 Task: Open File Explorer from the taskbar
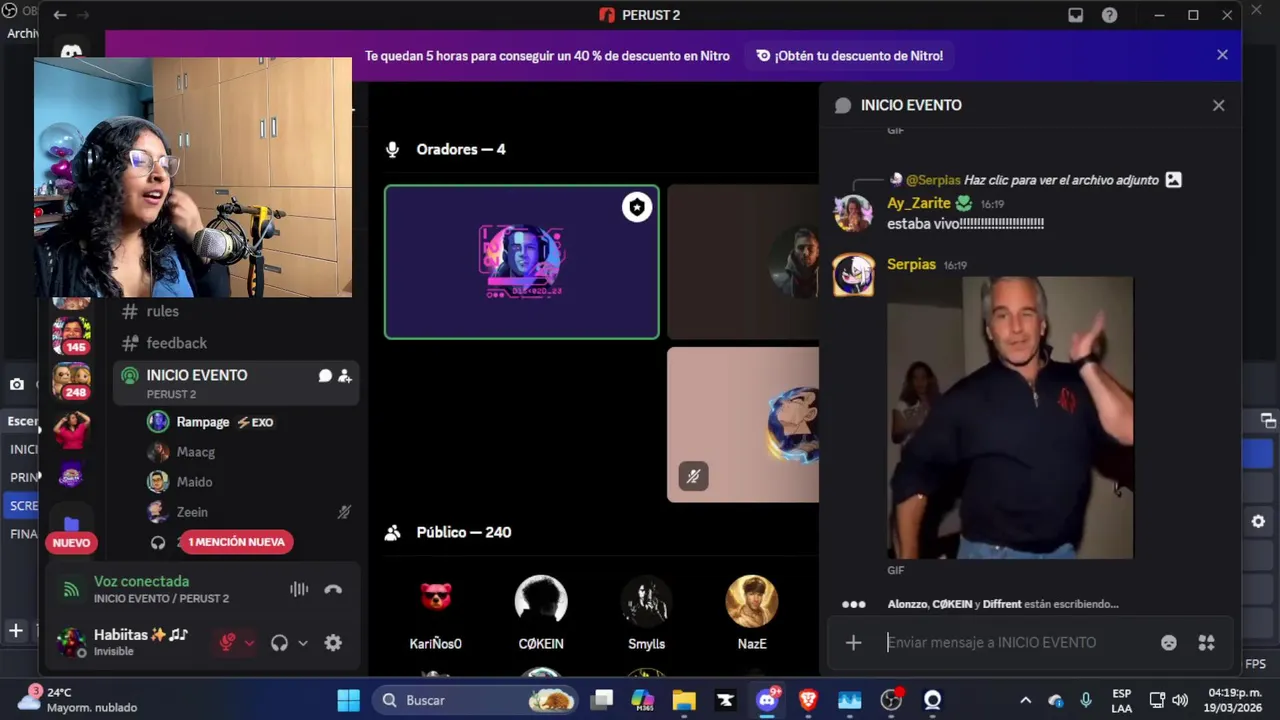(684, 700)
